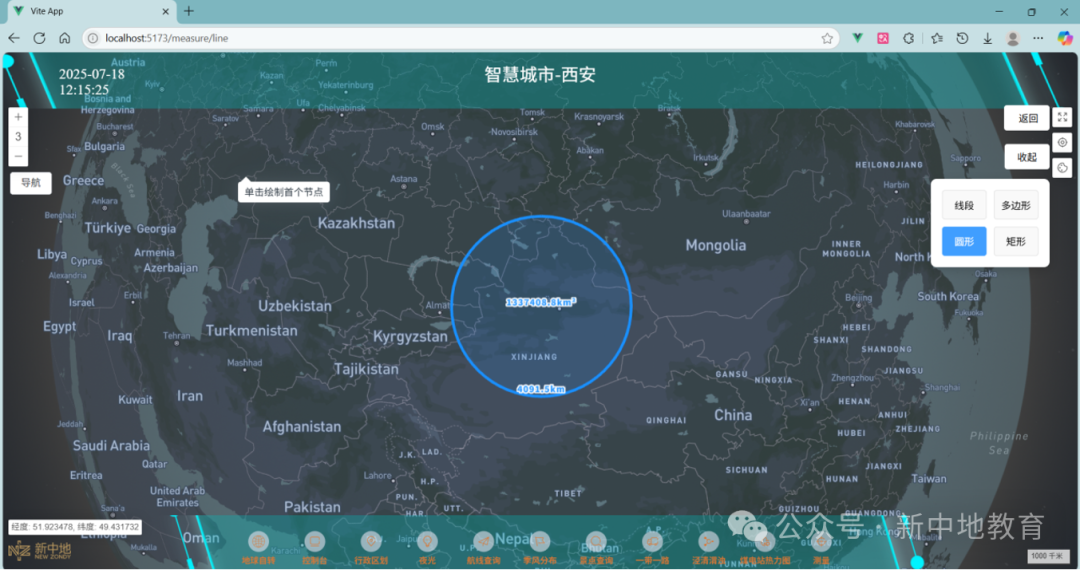
Task: Open the browser extensions puzzle icon
Action: tap(909, 39)
